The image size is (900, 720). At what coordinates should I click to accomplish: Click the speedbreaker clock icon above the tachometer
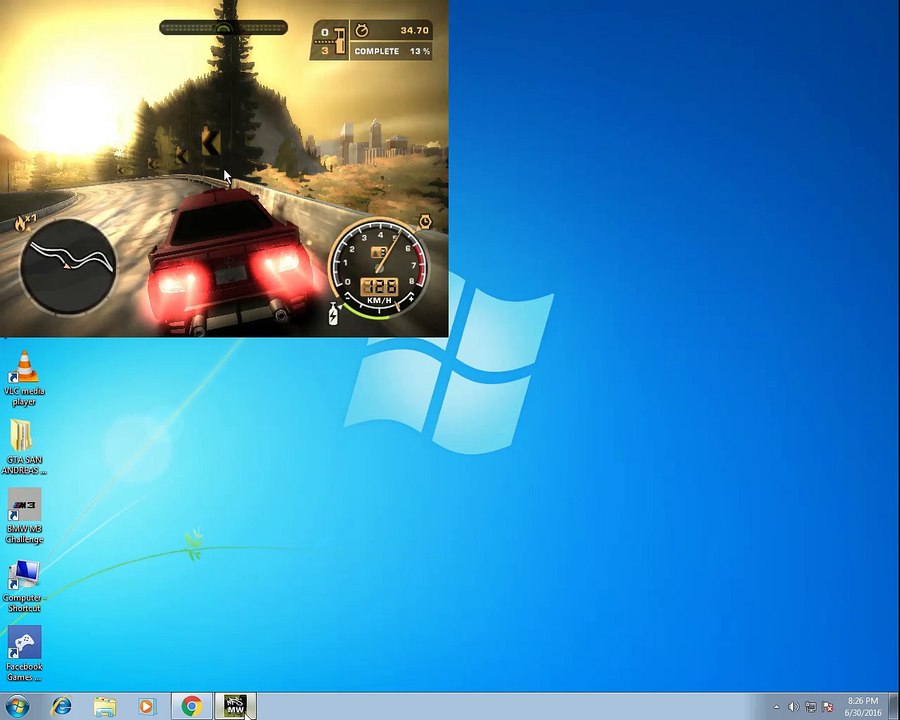425,222
